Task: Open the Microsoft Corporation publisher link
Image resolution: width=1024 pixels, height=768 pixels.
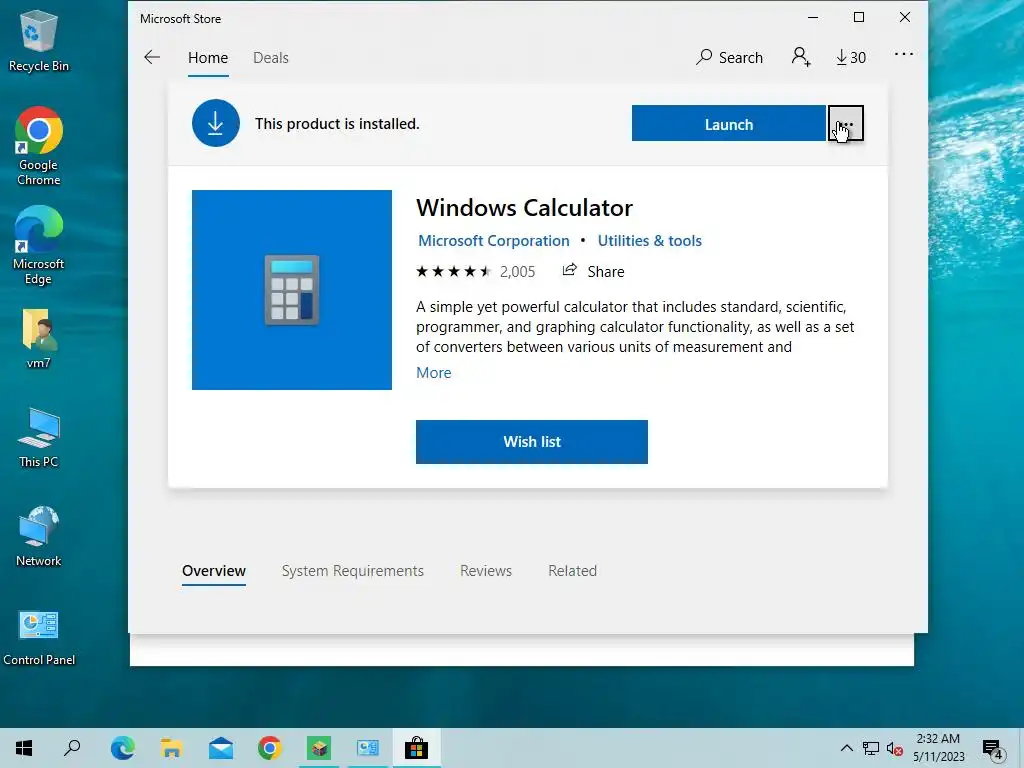Action: (493, 241)
